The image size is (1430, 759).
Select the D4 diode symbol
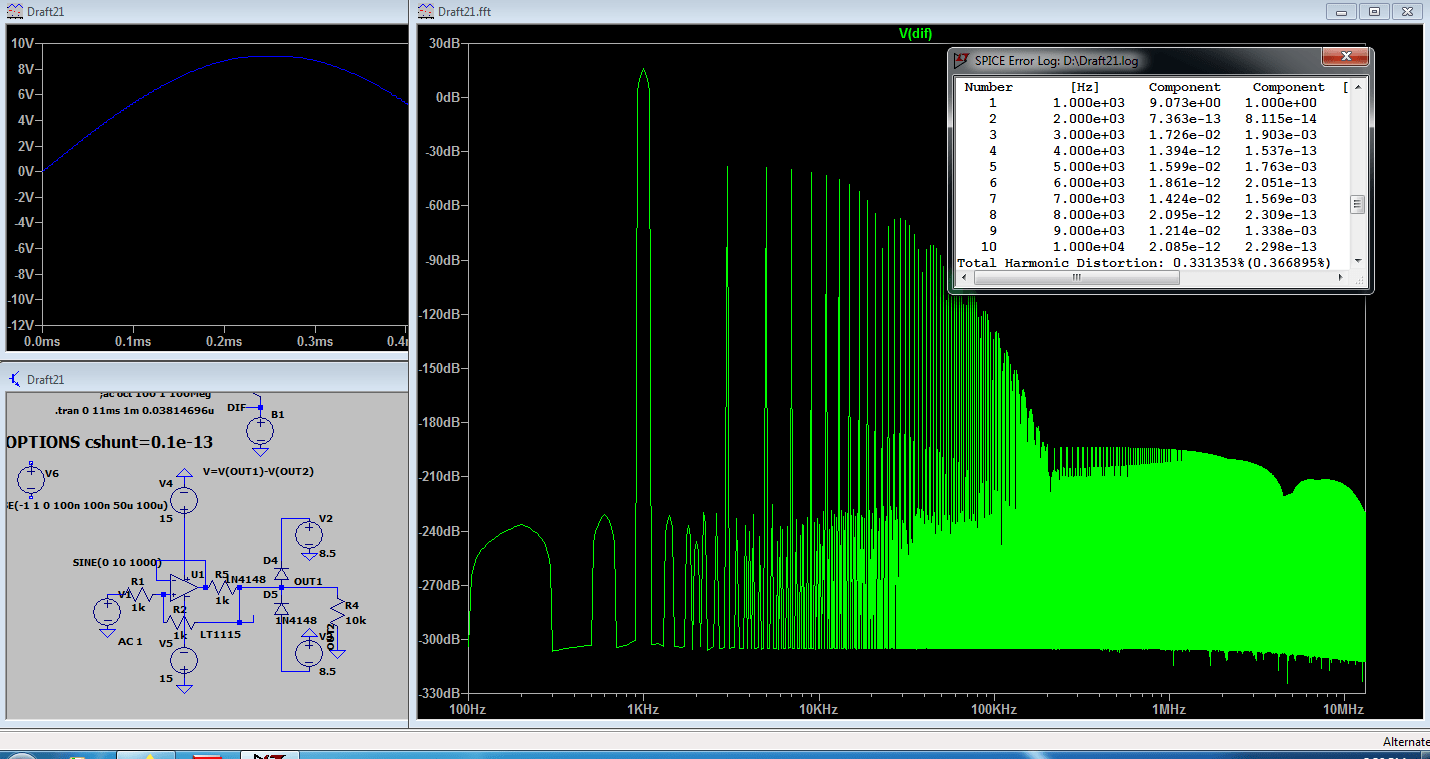(x=282, y=574)
